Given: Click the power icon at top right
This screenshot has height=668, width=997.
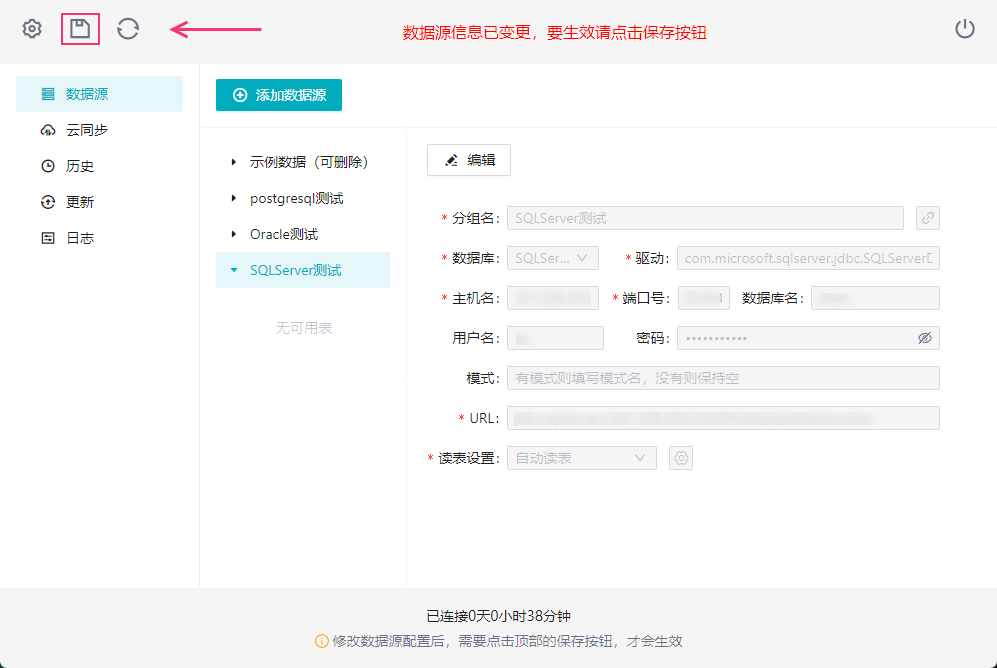Looking at the screenshot, I should 965,29.
